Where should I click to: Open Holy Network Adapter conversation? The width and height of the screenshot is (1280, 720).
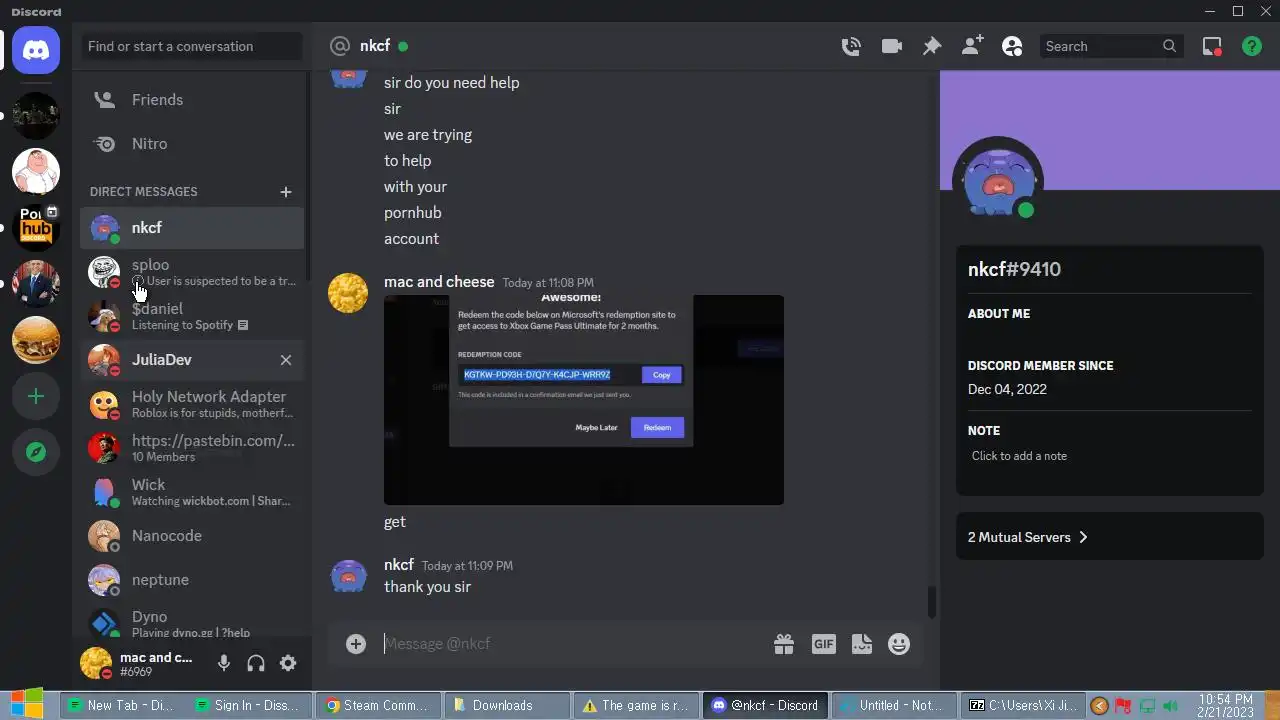192,404
